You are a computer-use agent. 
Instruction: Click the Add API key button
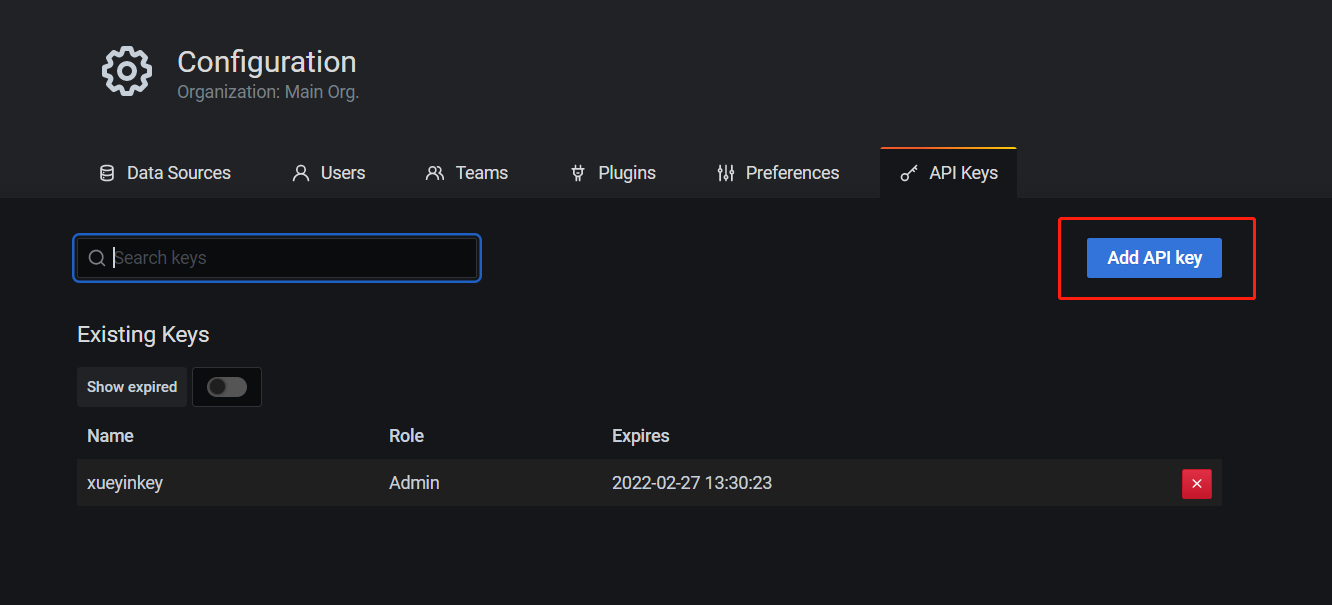[1154, 257]
